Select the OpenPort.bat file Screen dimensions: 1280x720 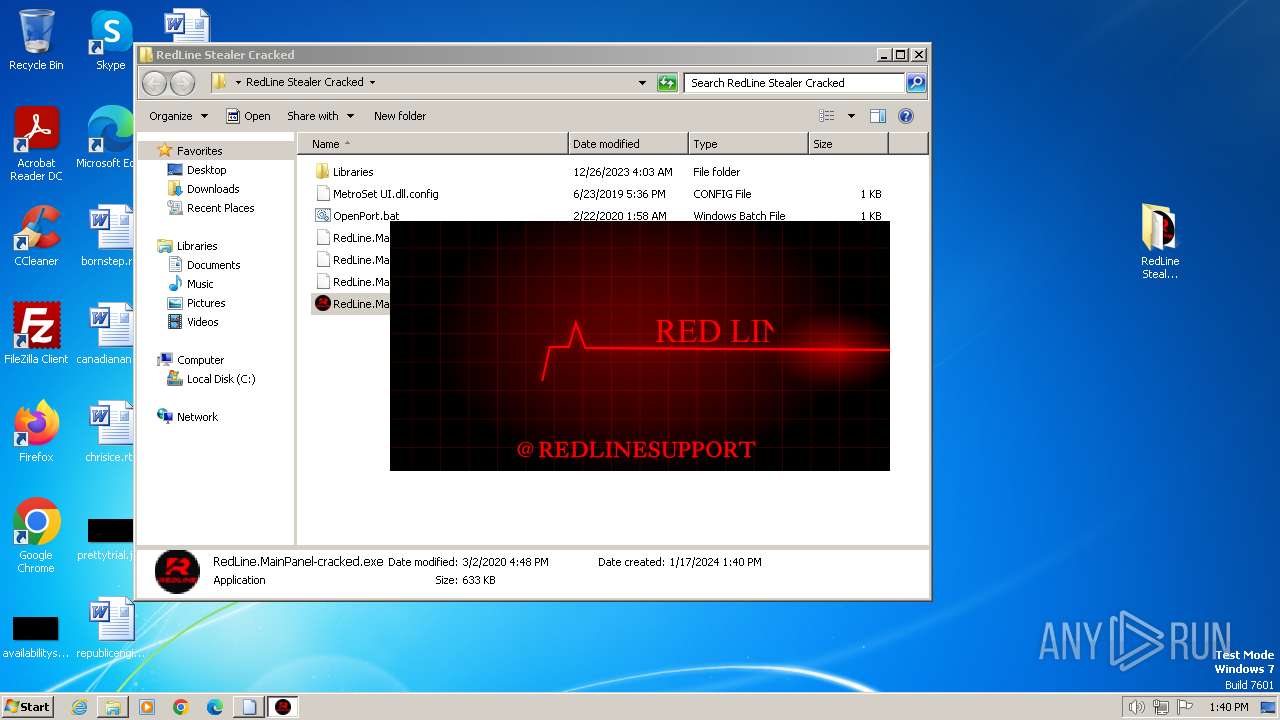pos(365,216)
